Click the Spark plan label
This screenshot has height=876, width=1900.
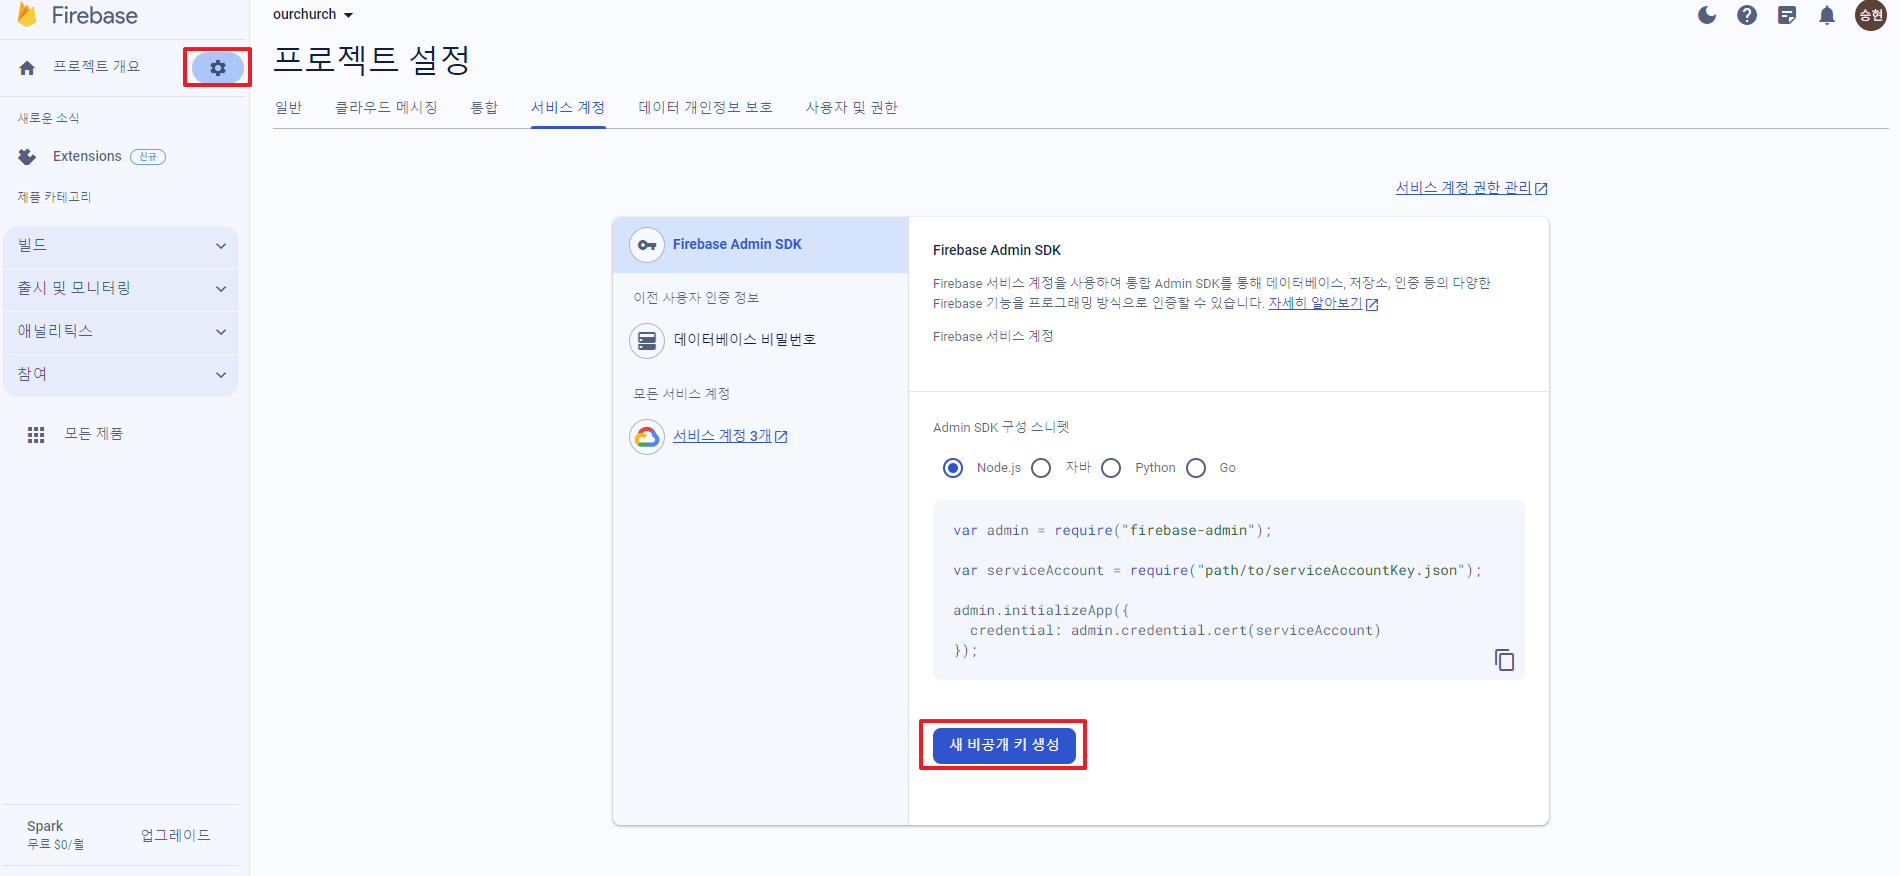click(x=45, y=827)
